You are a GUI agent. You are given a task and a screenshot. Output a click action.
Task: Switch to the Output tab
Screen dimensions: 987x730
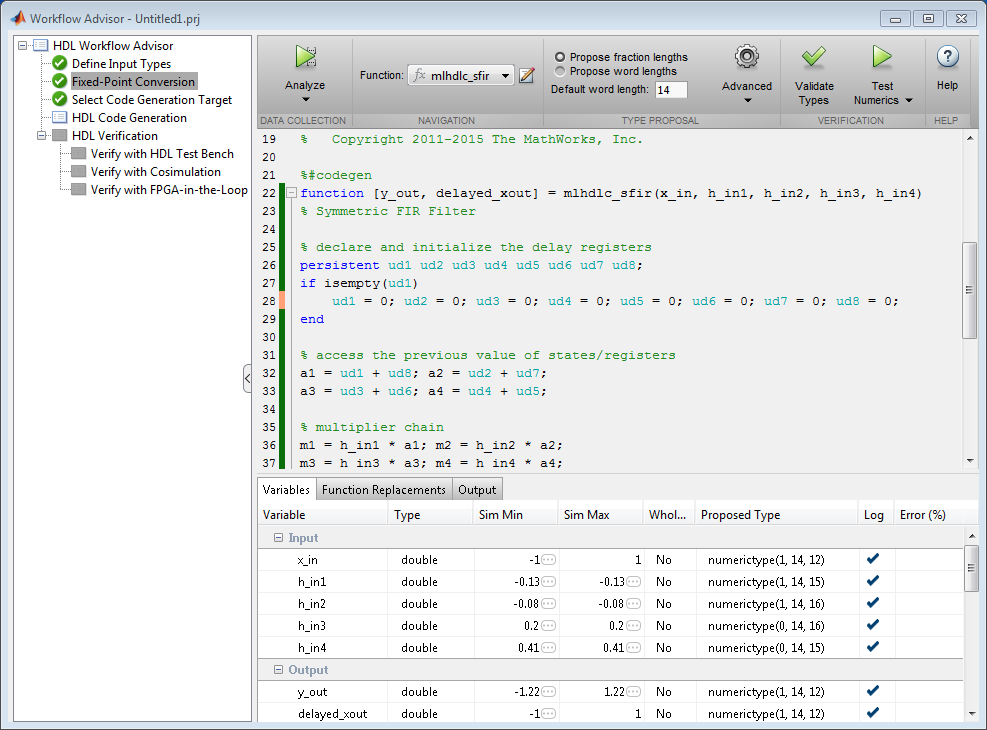pyautogui.click(x=477, y=490)
